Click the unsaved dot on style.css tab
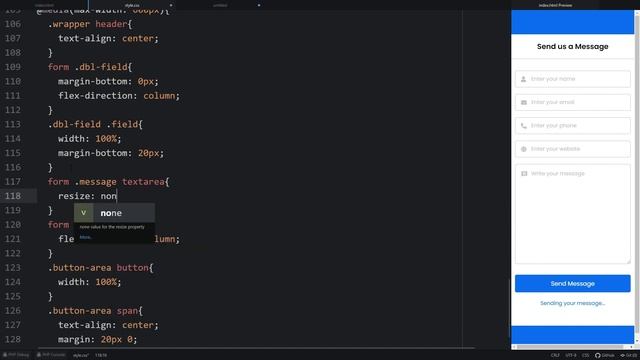This screenshot has width=640, height=360. click(x=171, y=5)
